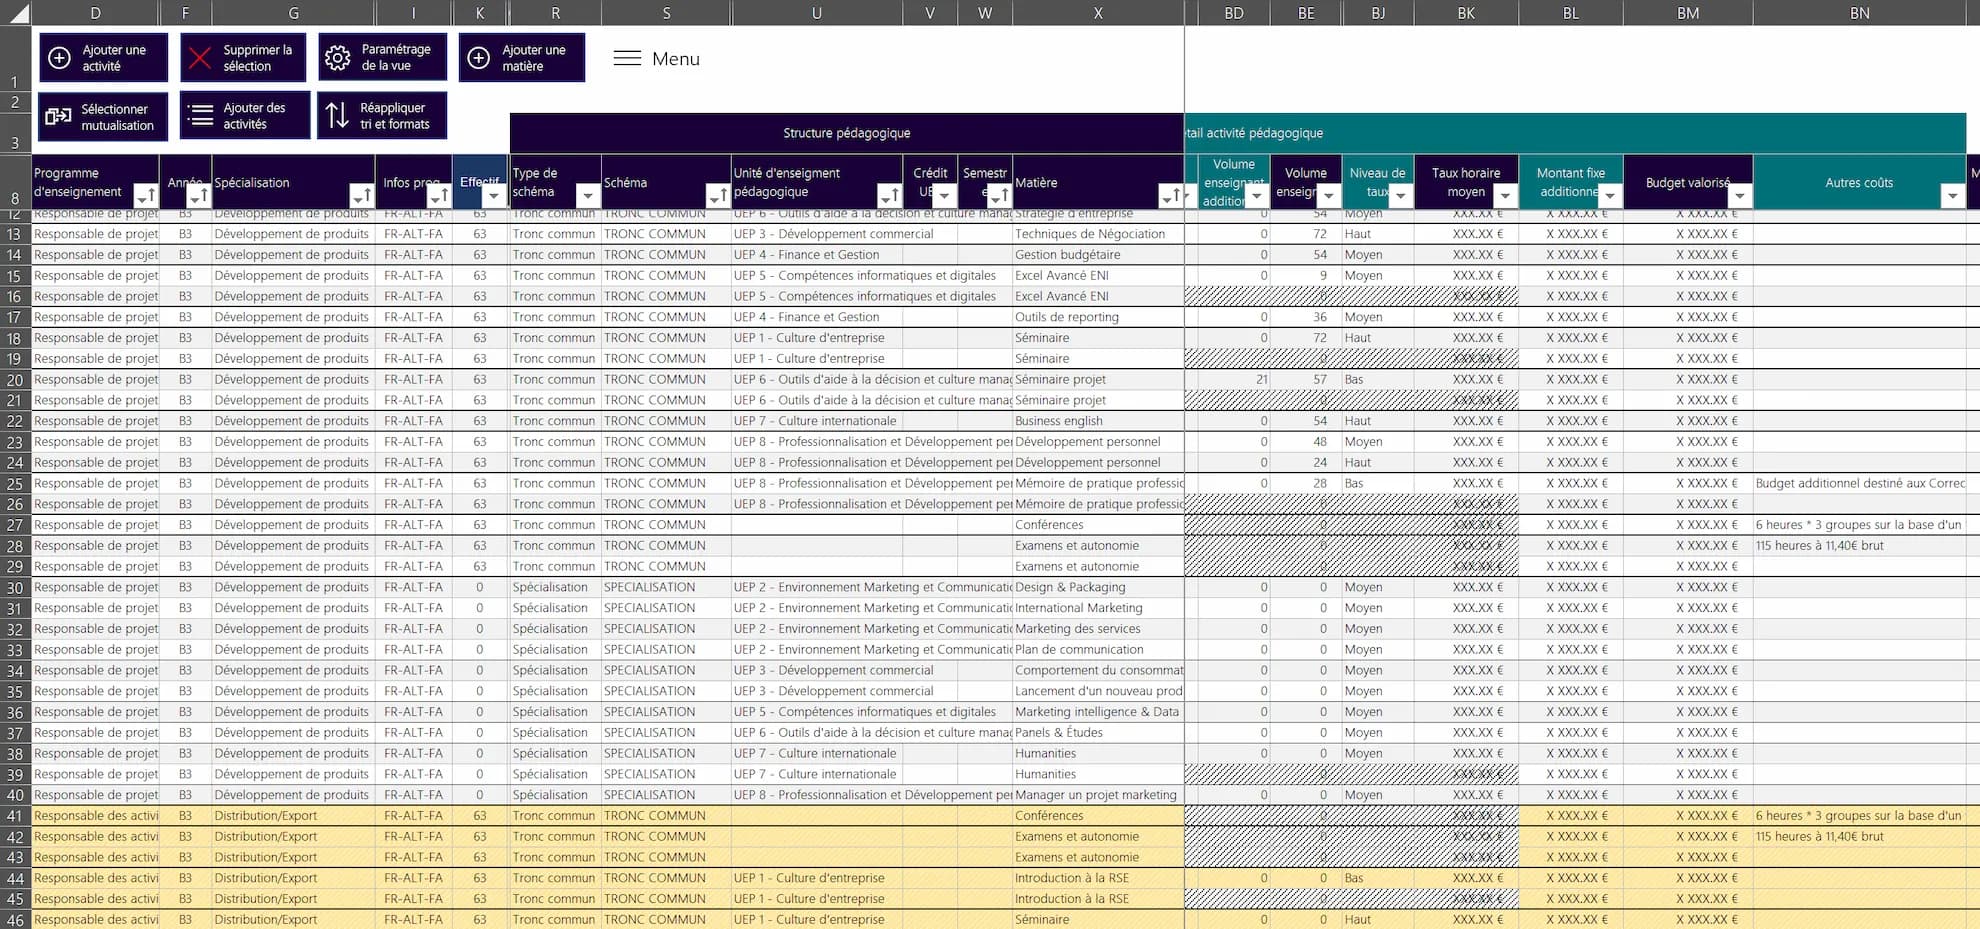Image resolution: width=1980 pixels, height=929 pixels.
Task: Select row 20 by clicking its row number
Action: click(x=14, y=379)
